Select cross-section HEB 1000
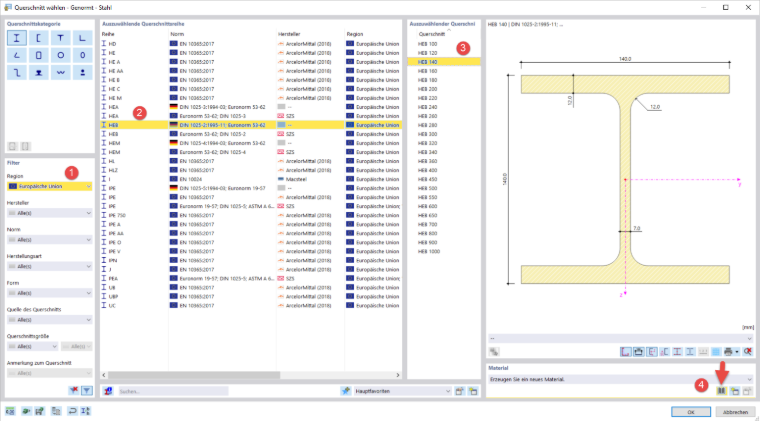Viewport: 760px width, 421px height. click(443, 251)
